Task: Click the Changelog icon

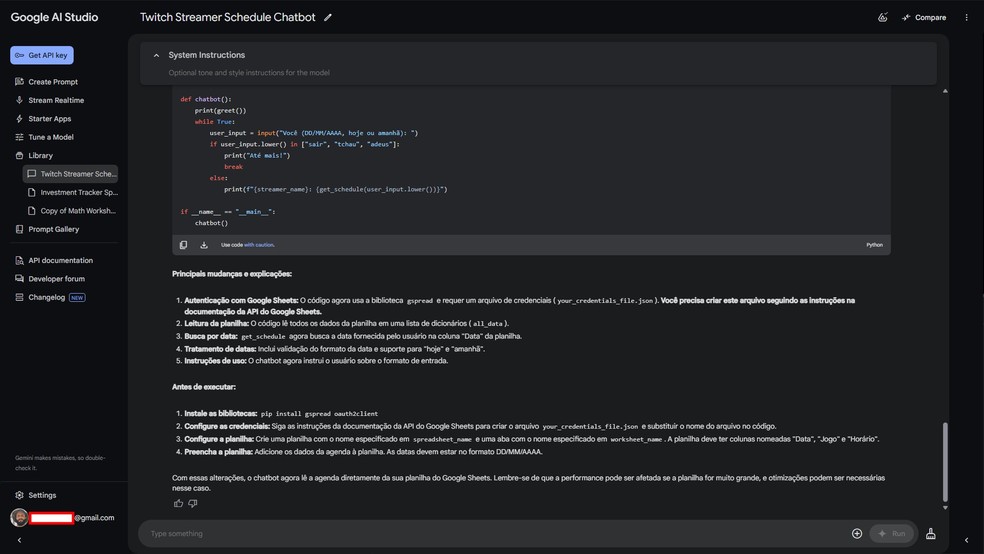Action: pos(19,297)
